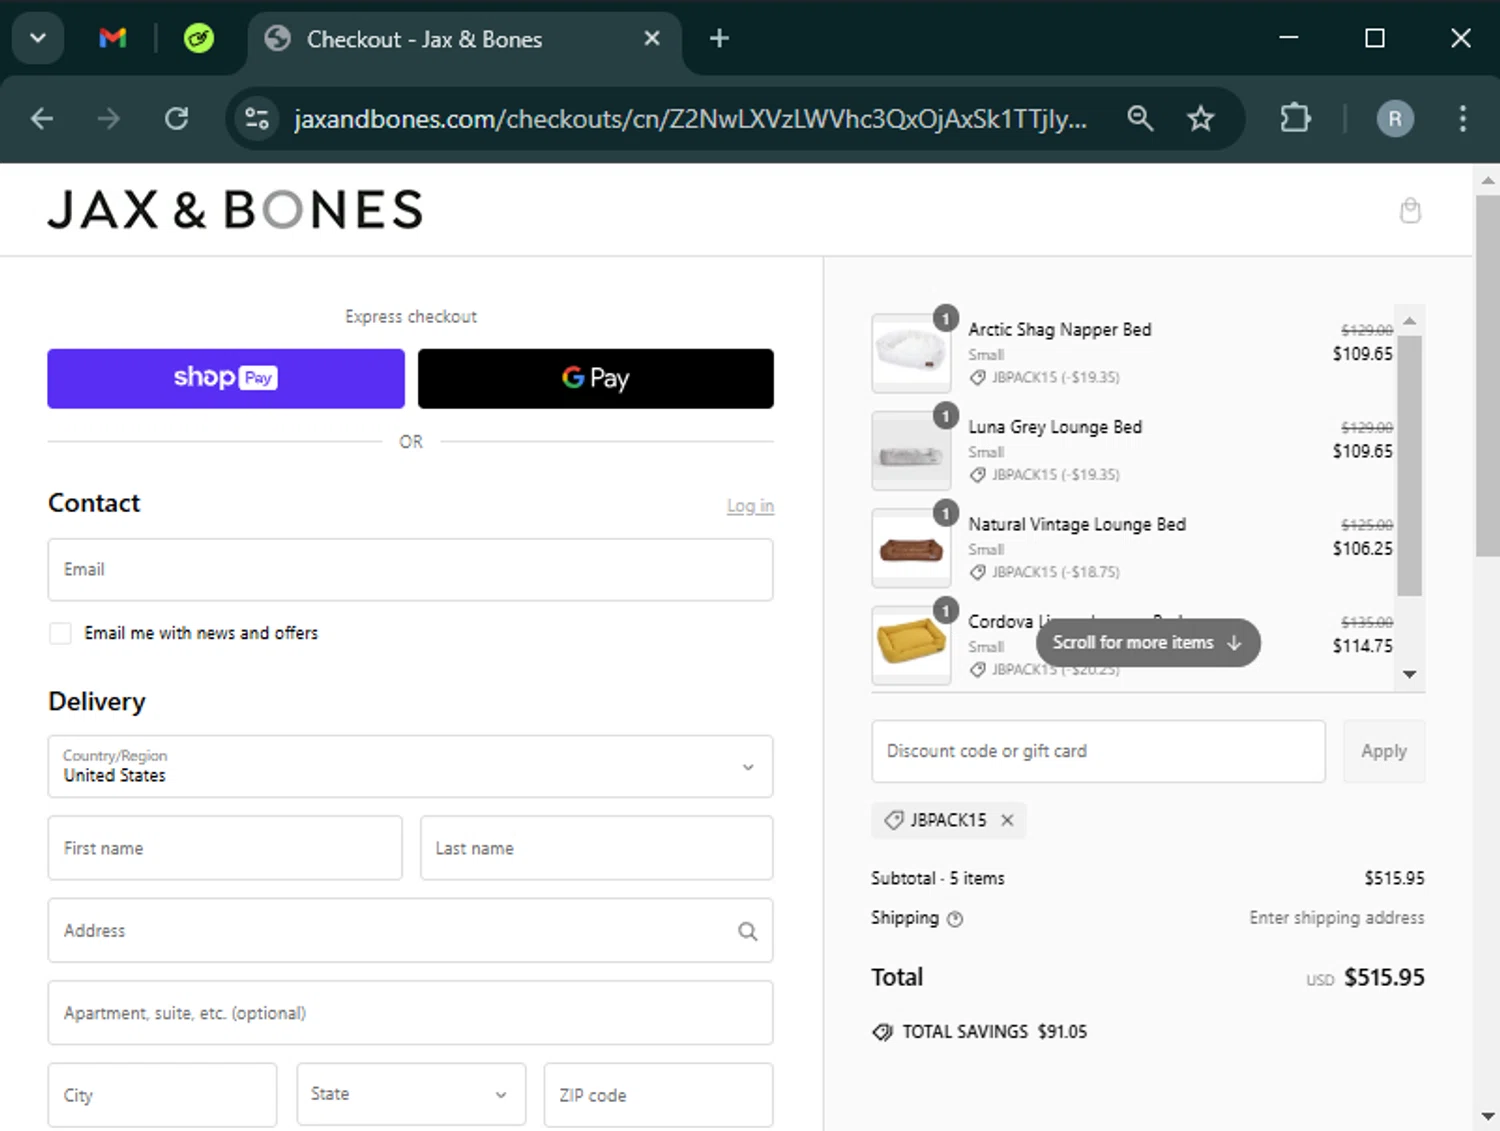
Task: Expand the State dropdown
Action: [410, 1095]
